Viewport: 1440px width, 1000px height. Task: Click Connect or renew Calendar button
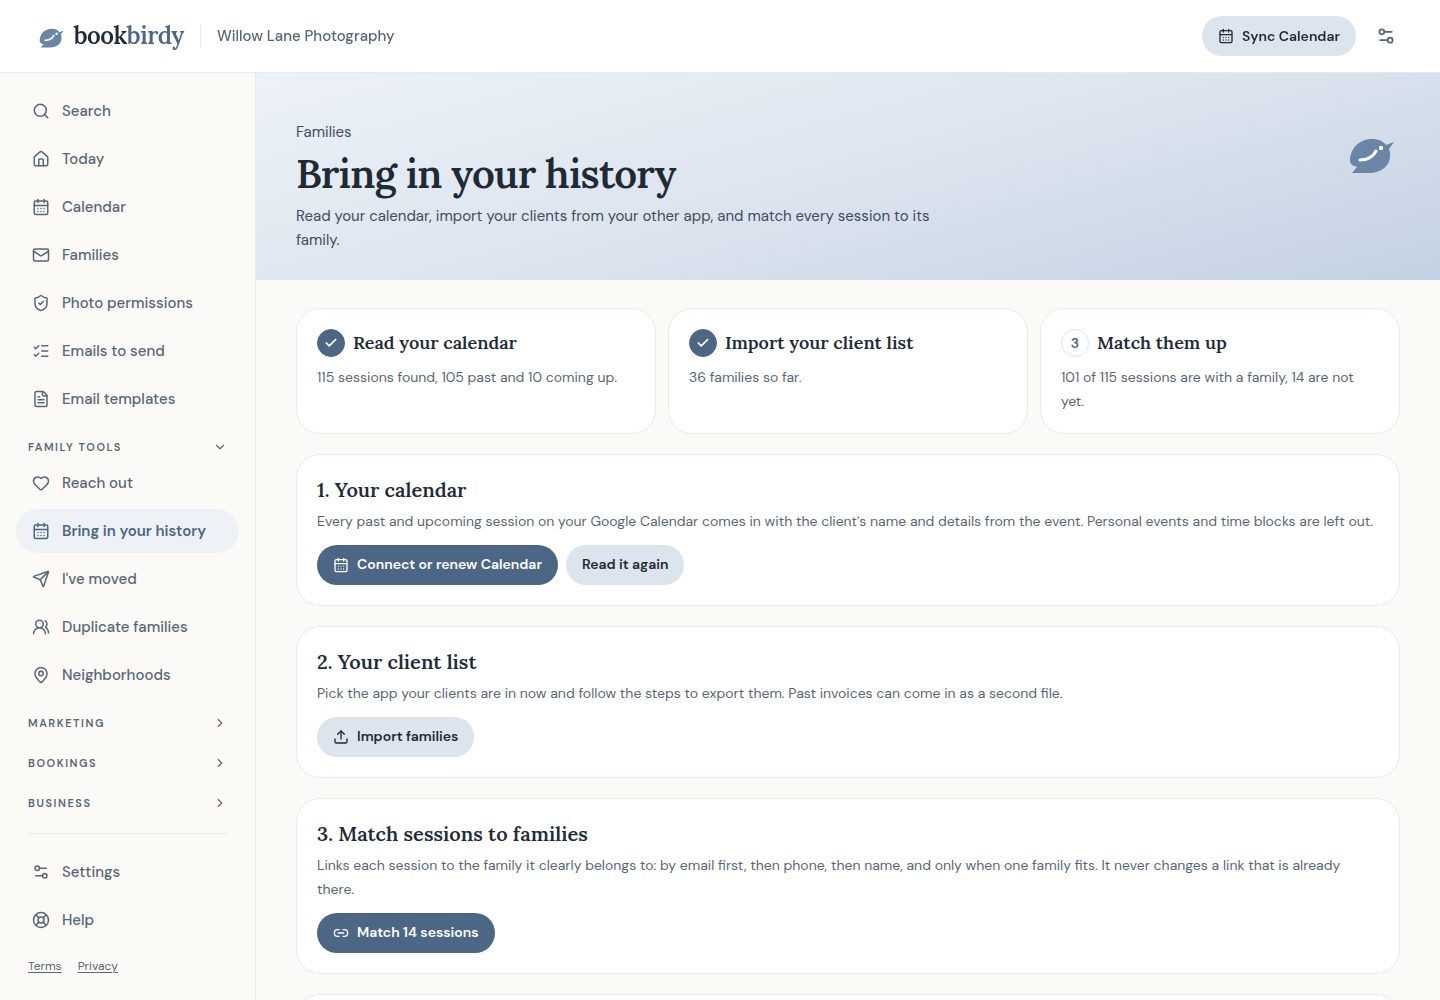tap(437, 565)
